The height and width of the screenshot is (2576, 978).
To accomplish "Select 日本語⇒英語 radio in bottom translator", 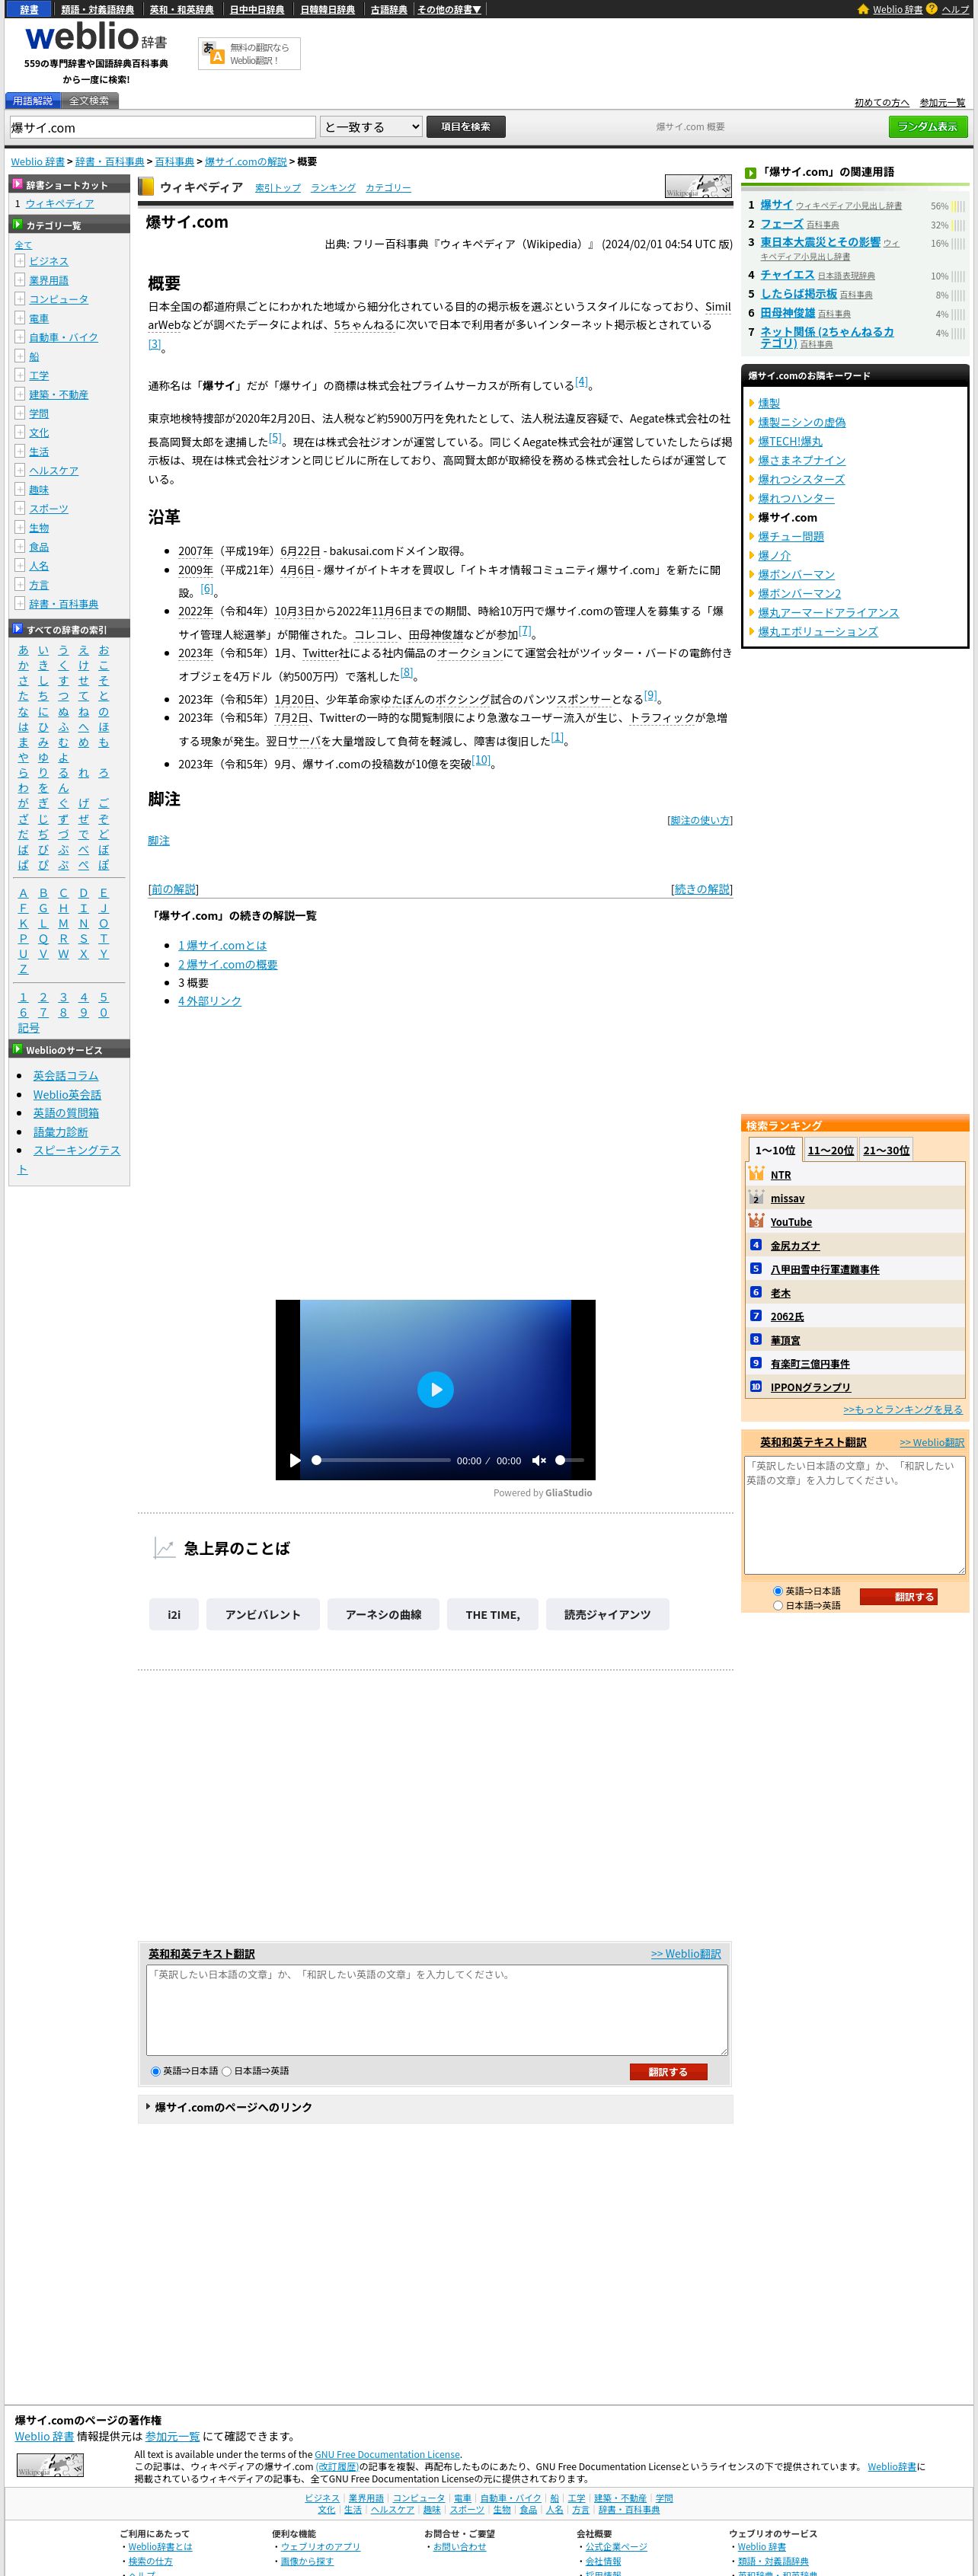I will point(226,2071).
